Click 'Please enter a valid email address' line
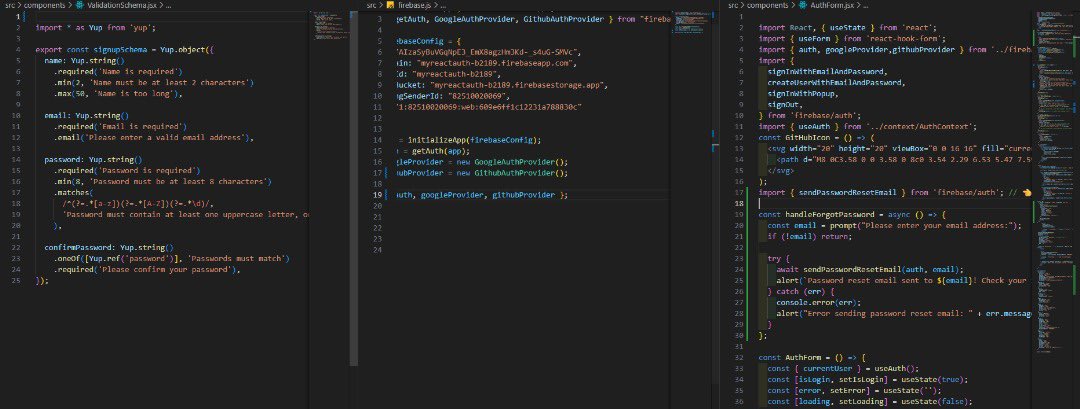 point(154,138)
